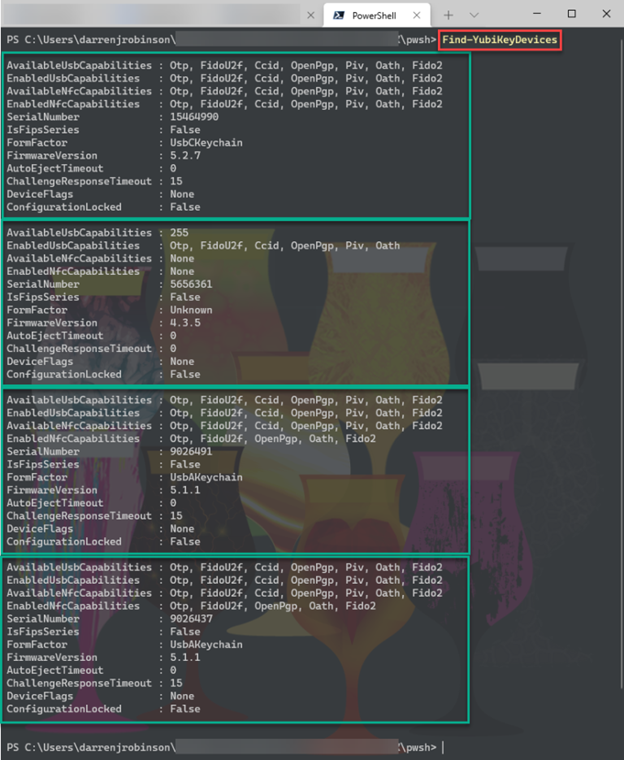This screenshot has width=624, height=760.
Task: Click the AvailableUsbCapabilities value 255
Action: pos(179,233)
